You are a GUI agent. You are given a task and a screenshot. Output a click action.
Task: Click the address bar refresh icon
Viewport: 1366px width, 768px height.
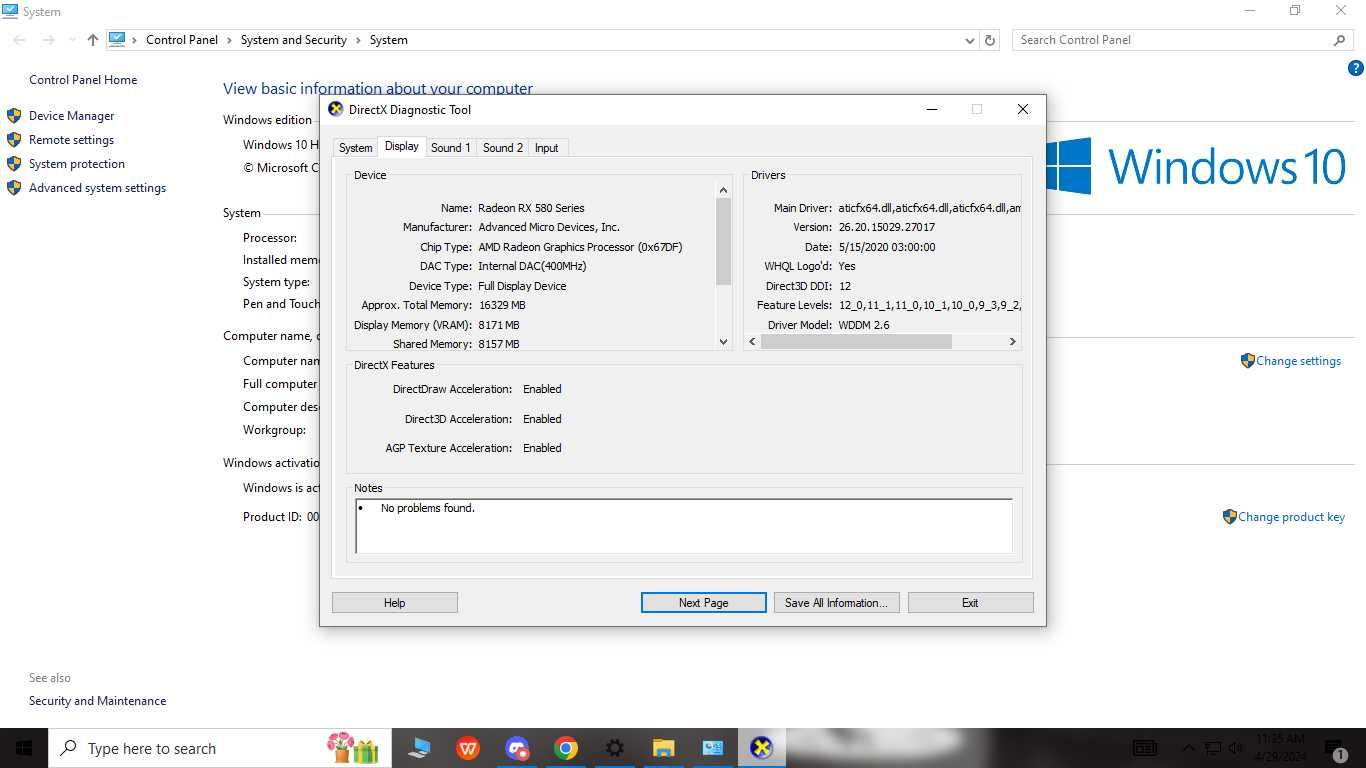click(990, 40)
